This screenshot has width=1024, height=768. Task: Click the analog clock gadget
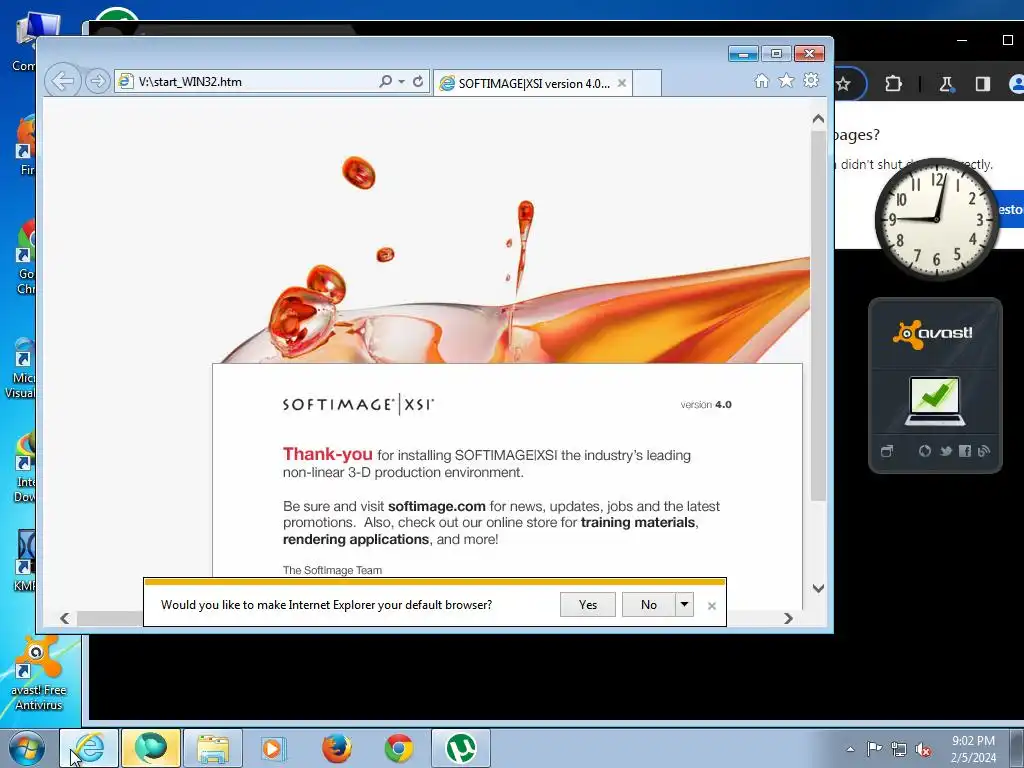click(936, 219)
